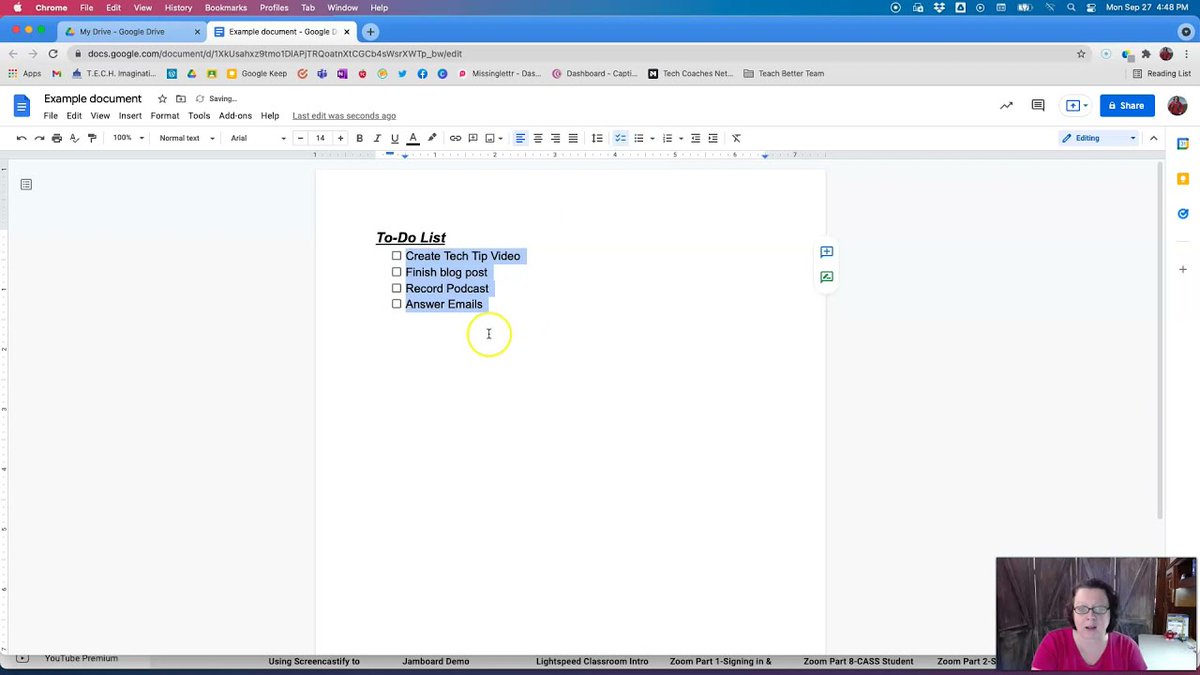Toggle the checklist button in toolbar

pos(620,138)
